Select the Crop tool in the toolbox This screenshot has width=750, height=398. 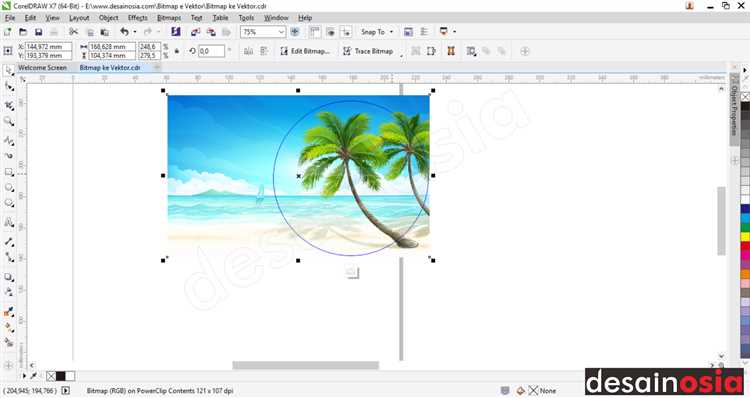coord(9,105)
